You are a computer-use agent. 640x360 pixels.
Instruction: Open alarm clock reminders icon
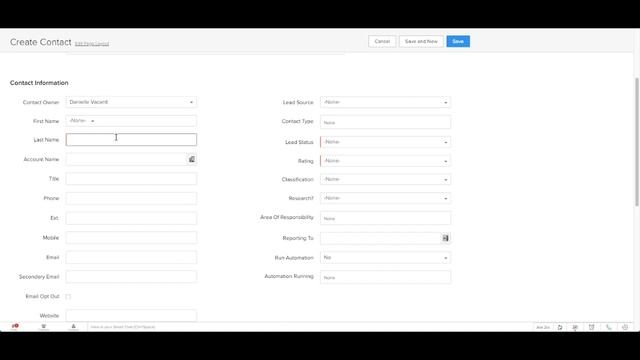[x=591, y=327]
